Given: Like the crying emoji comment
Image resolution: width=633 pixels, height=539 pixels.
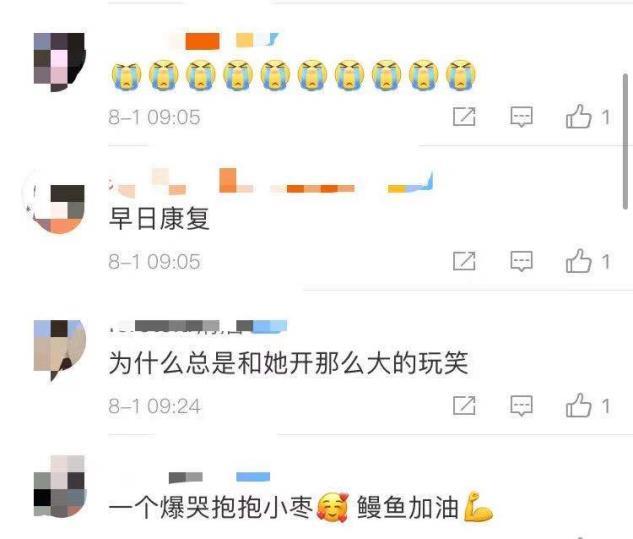Looking at the screenshot, I should [x=578, y=116].
